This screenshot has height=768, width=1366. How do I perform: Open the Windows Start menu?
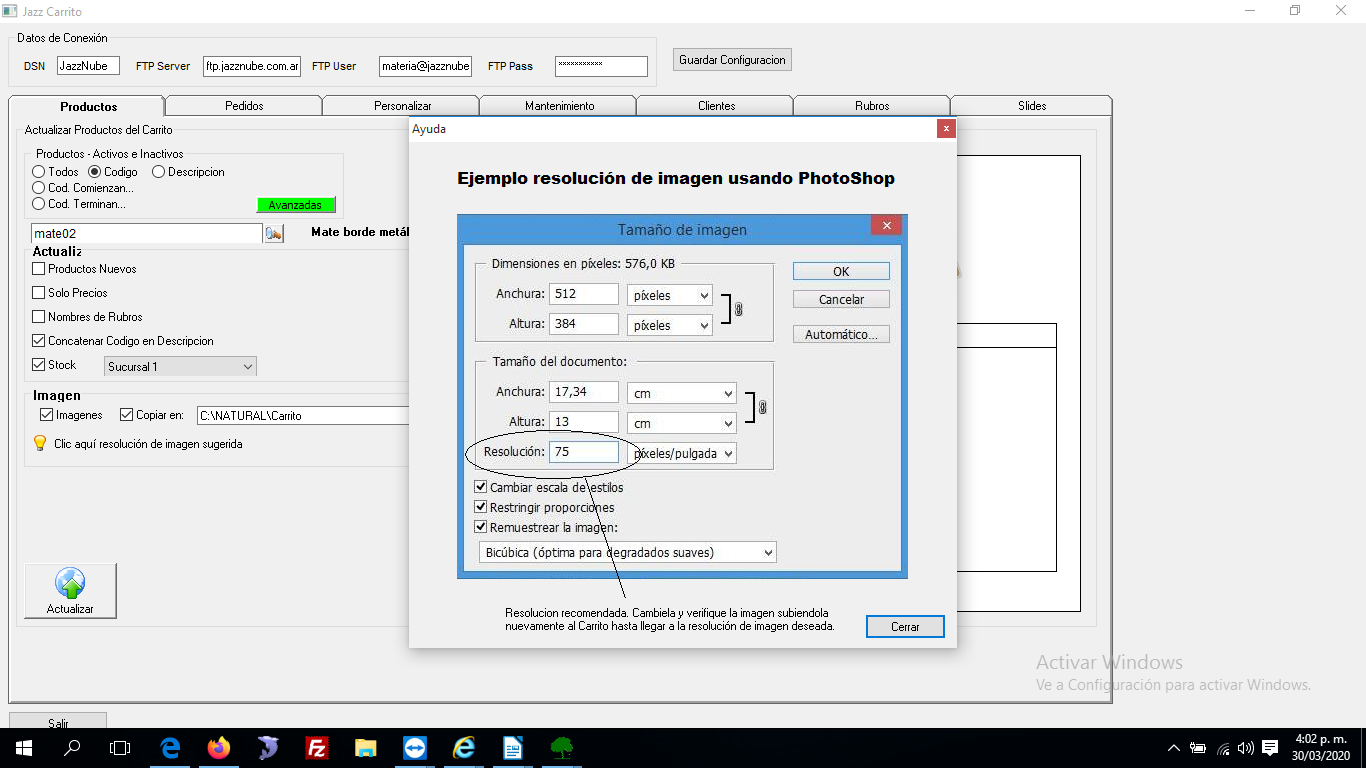[x=23, y=748]
